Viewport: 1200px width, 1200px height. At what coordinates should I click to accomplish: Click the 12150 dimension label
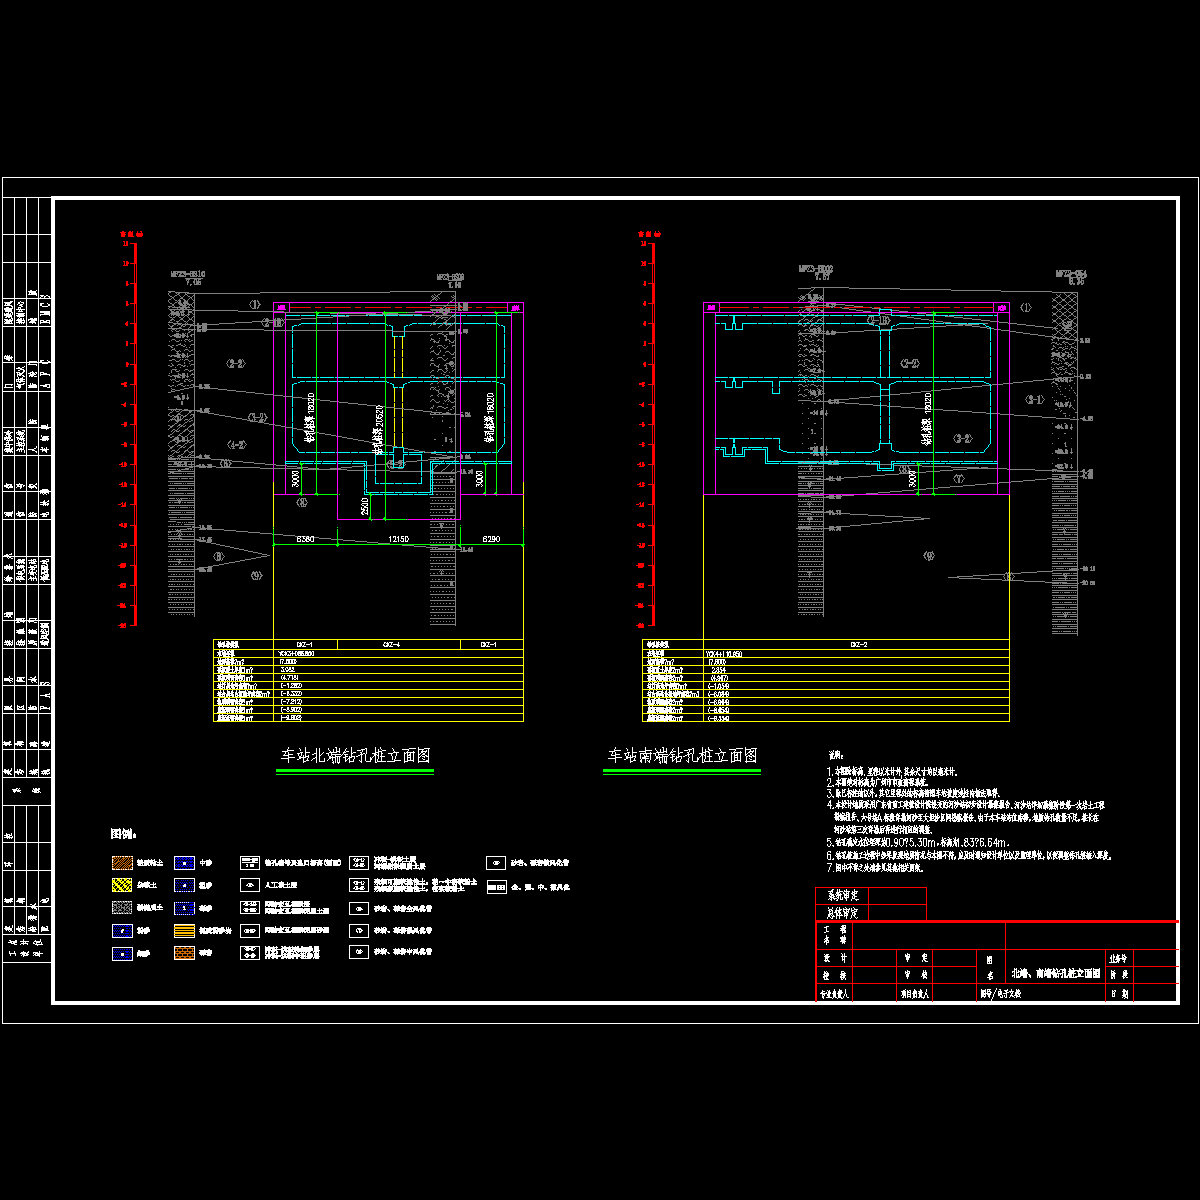coord(397,539)
